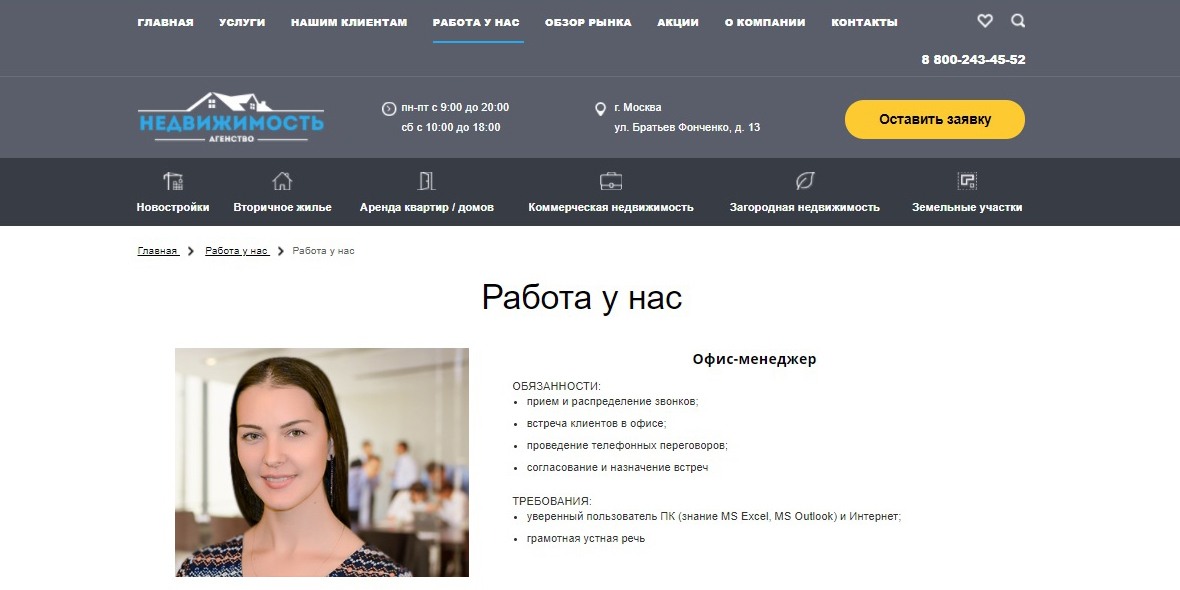Image resolution: width=1180 pixels, height=590 pixels.
Task: Open Земельные участки plot icon
Action: point(966,181)
